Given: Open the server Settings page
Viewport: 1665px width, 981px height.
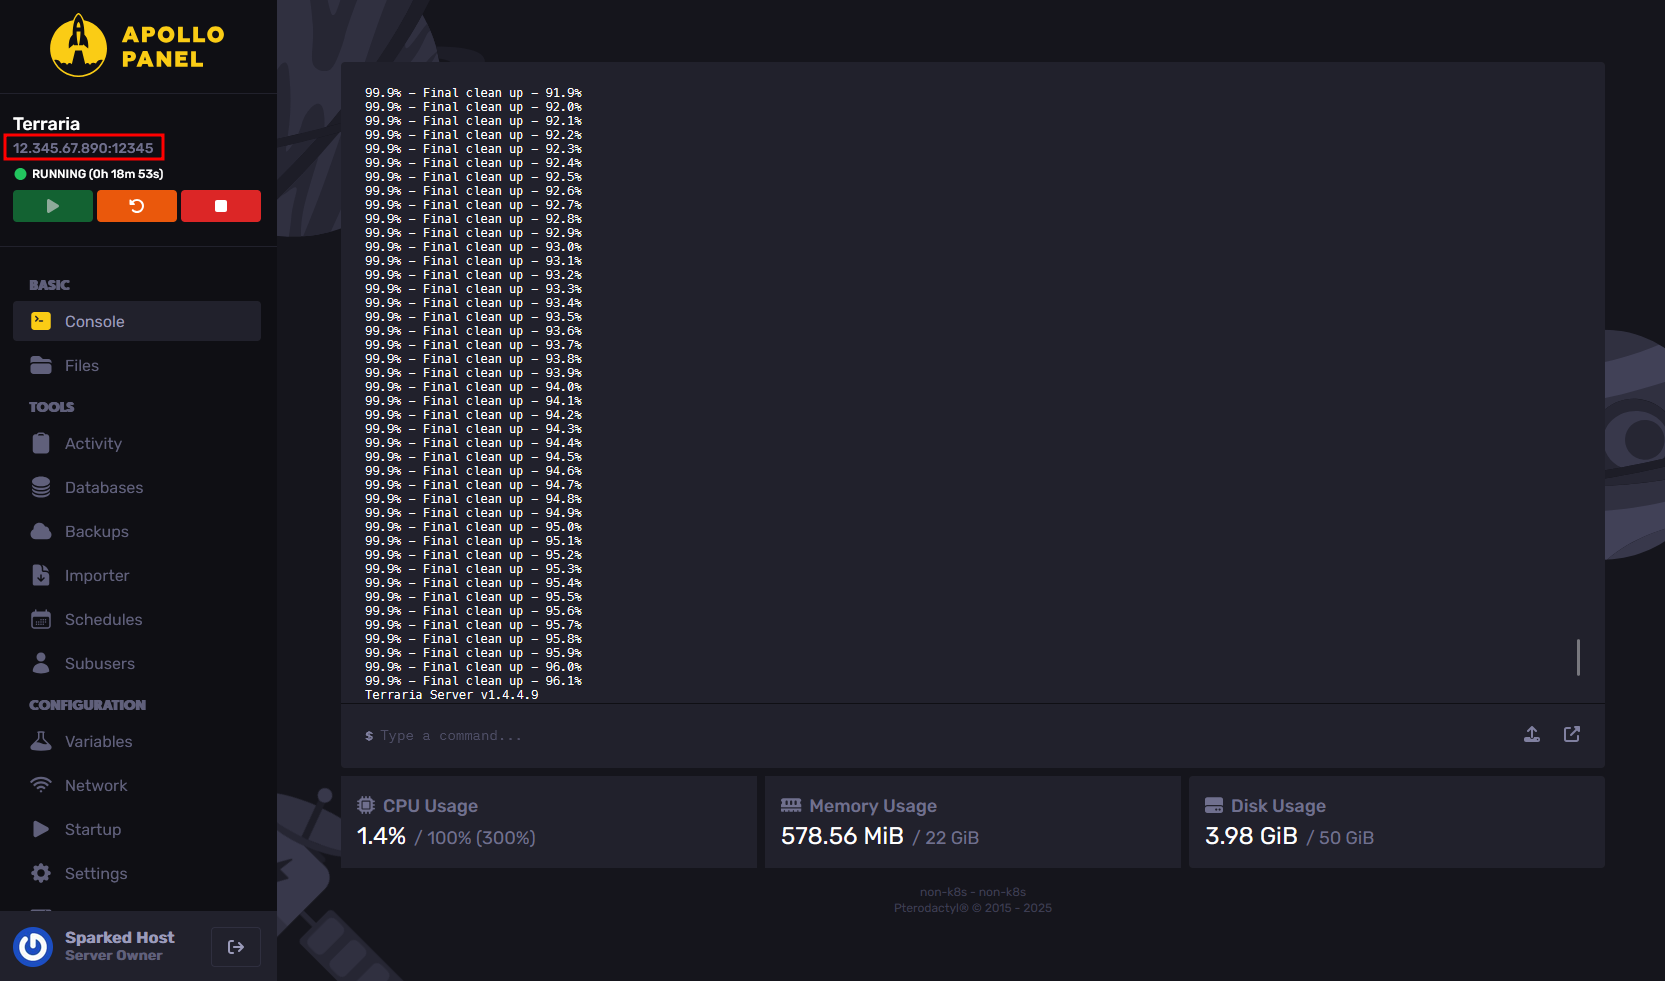Looking at the screenshot, I should tap(137, 873).
